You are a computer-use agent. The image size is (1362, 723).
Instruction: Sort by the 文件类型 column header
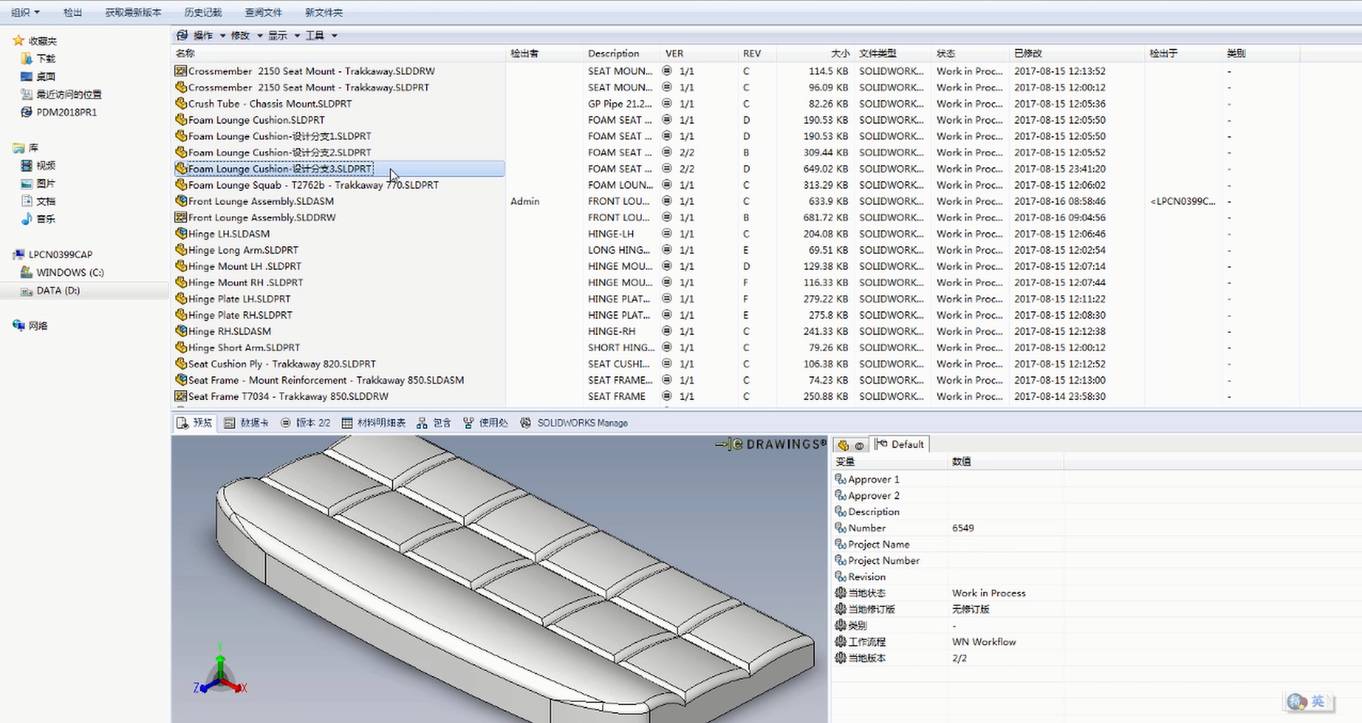point(878,53)
